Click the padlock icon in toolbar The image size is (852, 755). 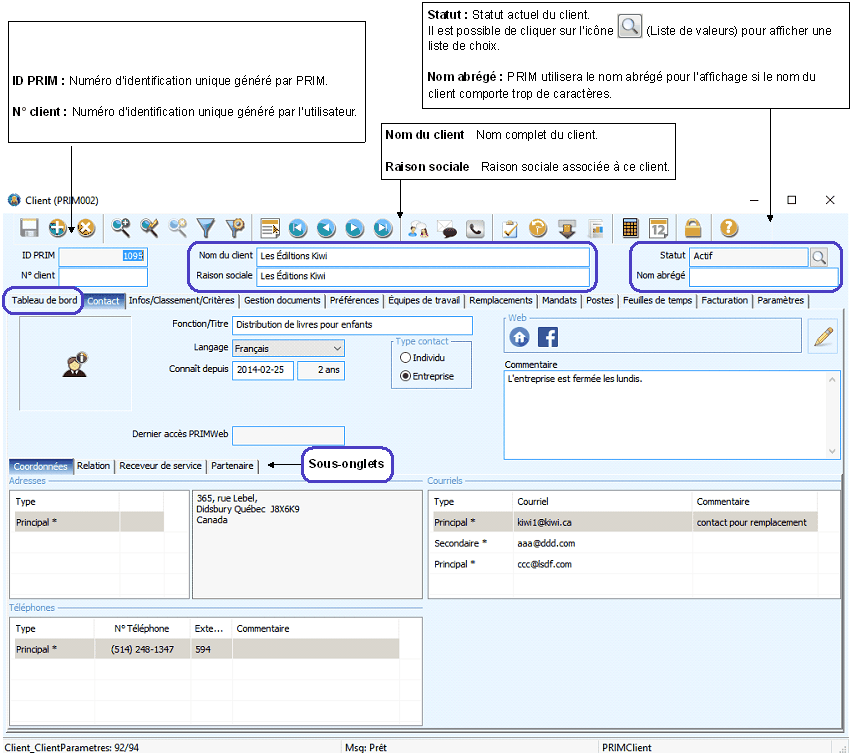click(x=692, y=228)
